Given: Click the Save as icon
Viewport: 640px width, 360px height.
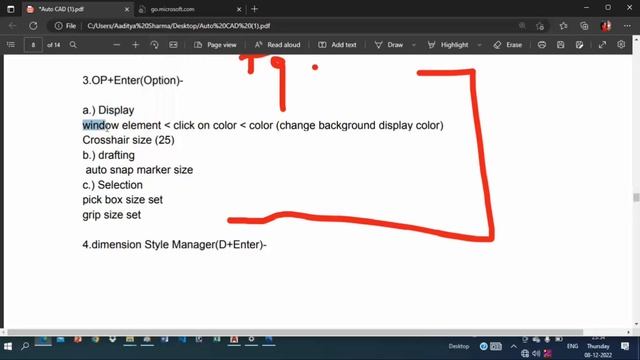Looking at the screenshot, I should click(580, 45).
